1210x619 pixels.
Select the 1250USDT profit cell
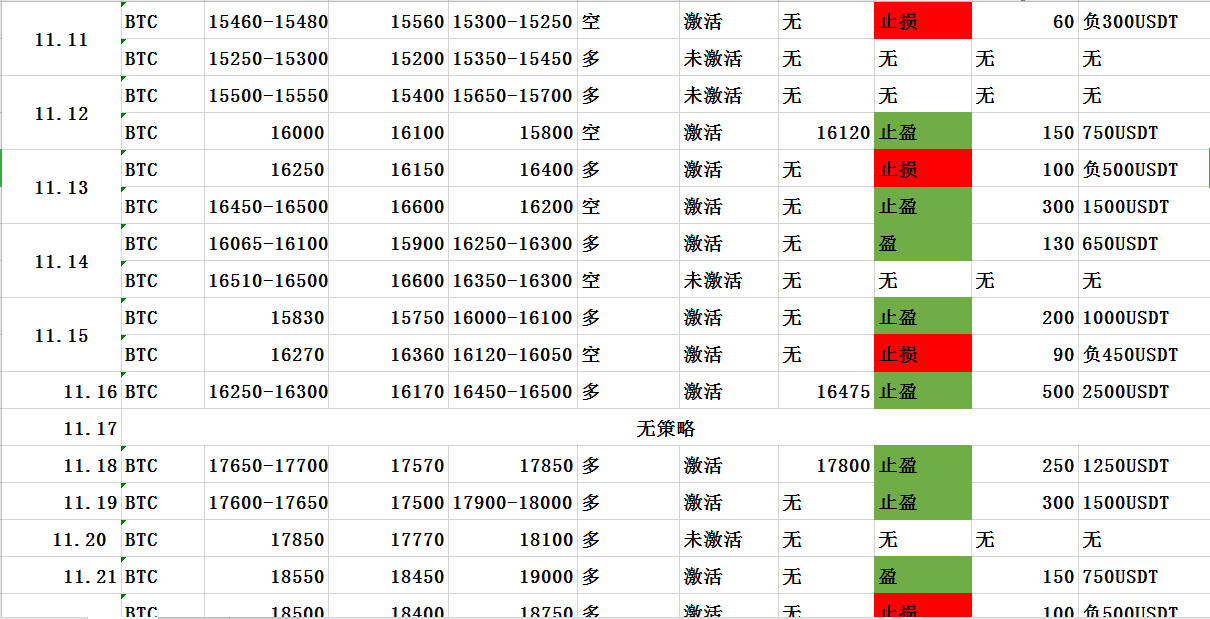pos(1144,465)
